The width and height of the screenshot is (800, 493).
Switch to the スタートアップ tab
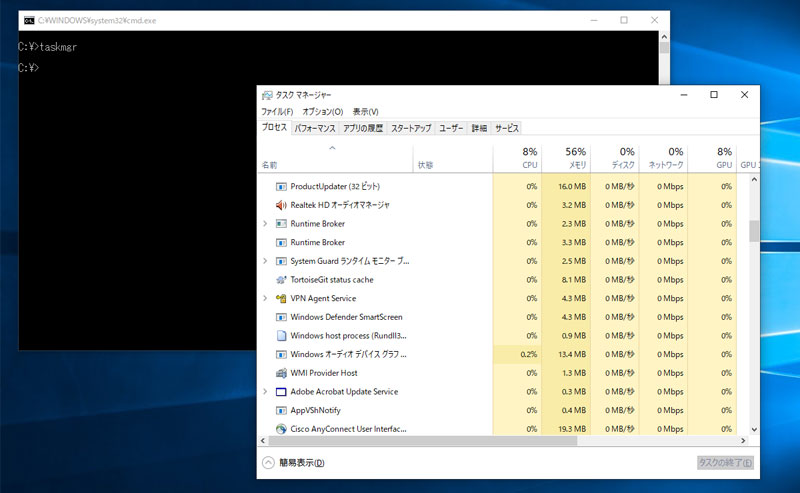tap(411, 129)
